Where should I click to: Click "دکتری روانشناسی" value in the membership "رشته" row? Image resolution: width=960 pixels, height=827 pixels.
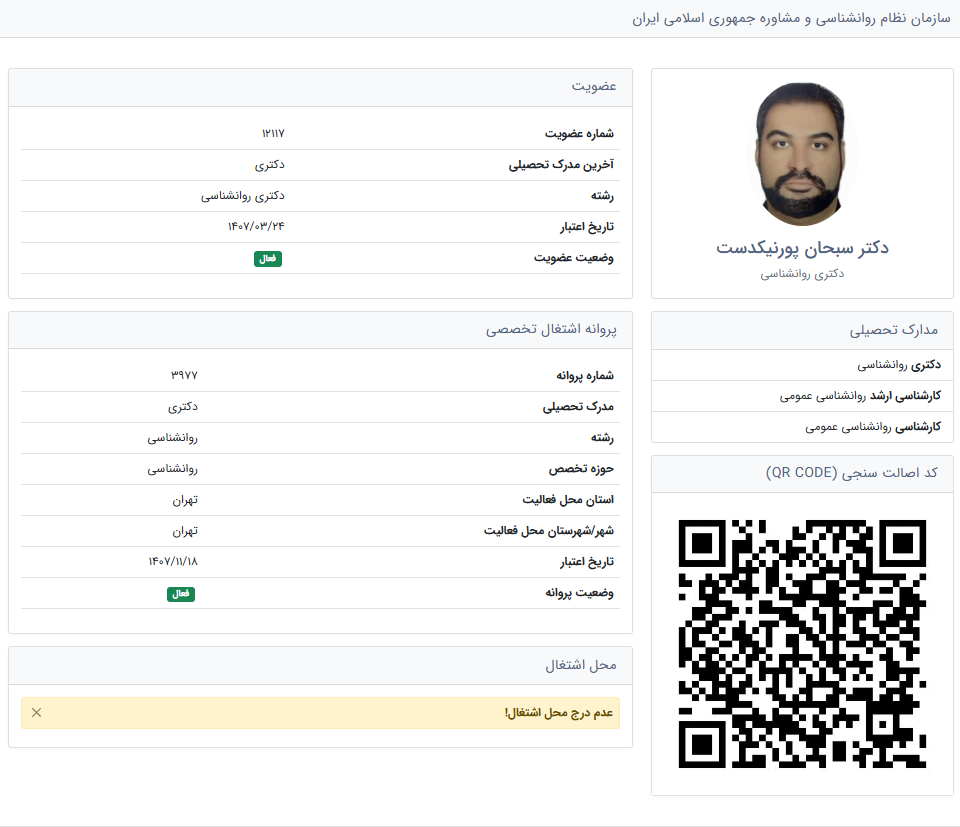pos(243,196)
